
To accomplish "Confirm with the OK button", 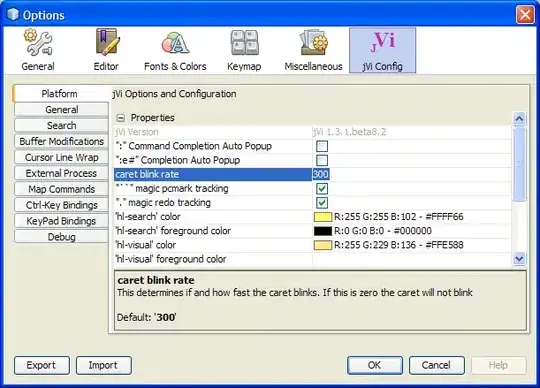I will pyautogui.click(x=375, y=365).
